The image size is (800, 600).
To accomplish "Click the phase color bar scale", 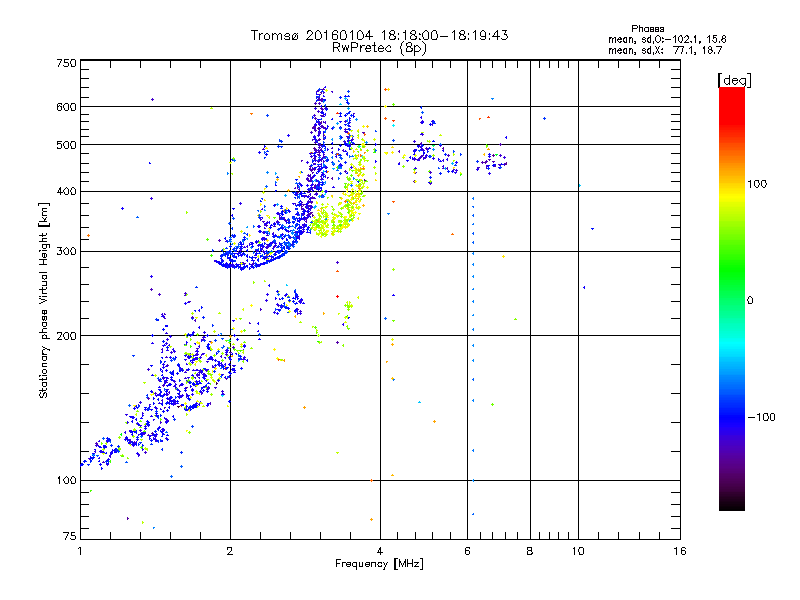I will (x=732, y=298).
